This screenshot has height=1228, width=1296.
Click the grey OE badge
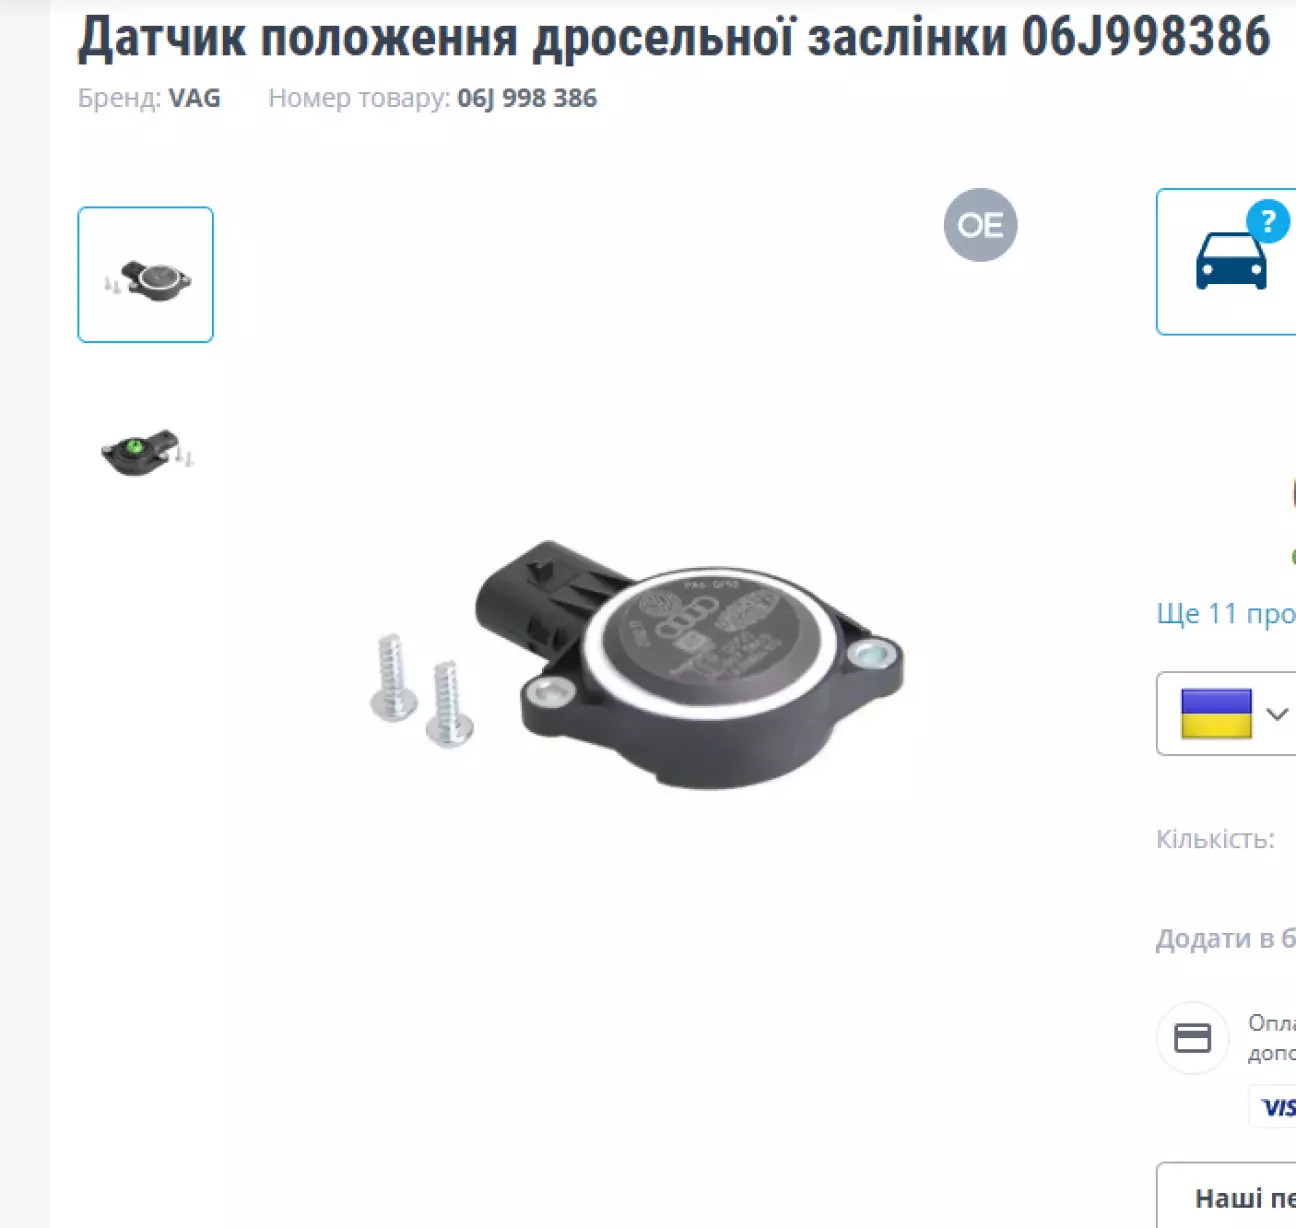point(980,225)
